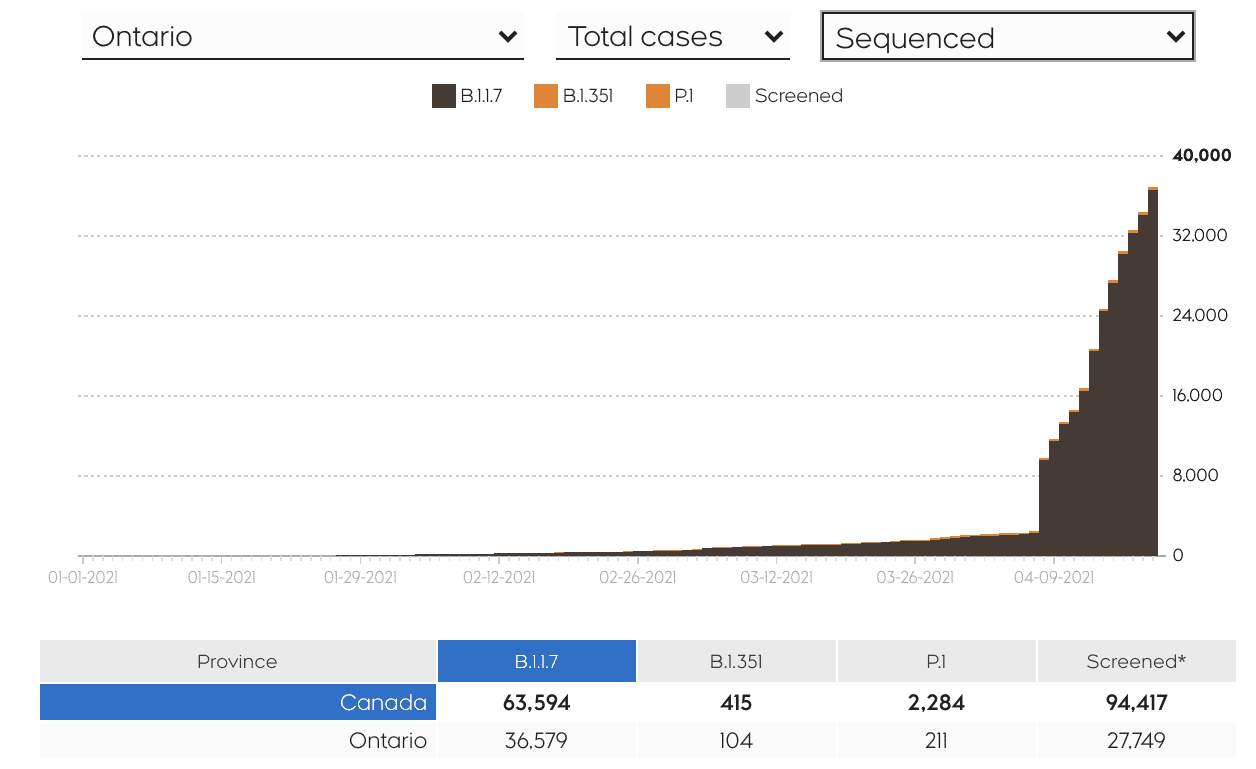This screenshot has width=1256, height=769.
Task: Click Canada's 63,594 B.1.1.7 value
Action: tap(537, 702)
